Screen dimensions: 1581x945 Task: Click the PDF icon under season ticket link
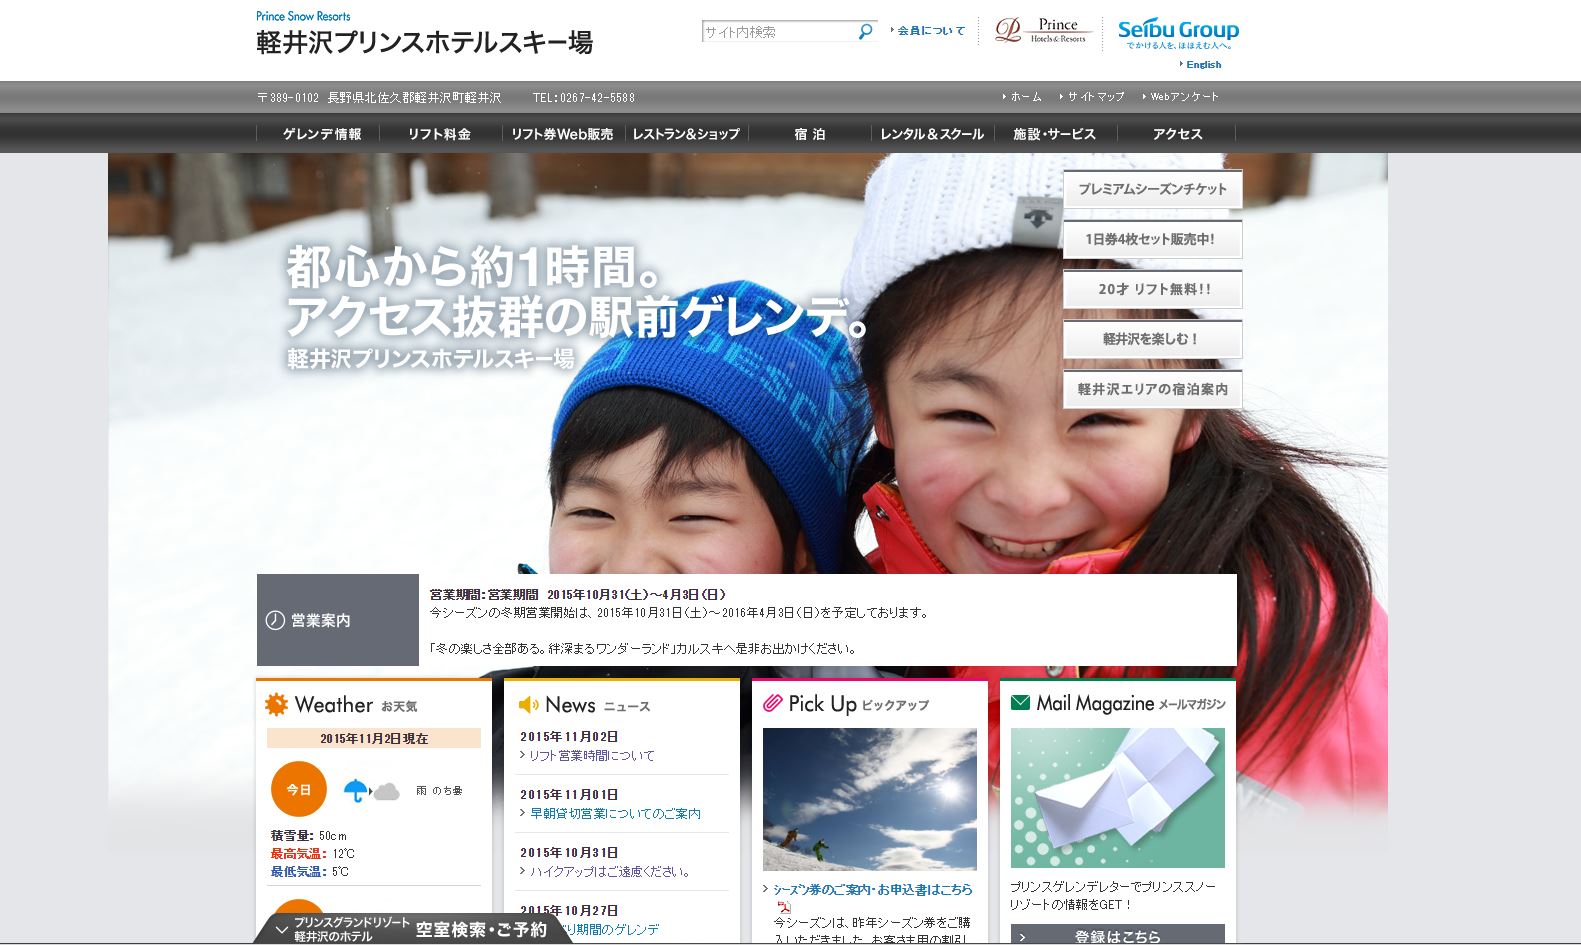(x=785, y=906)
